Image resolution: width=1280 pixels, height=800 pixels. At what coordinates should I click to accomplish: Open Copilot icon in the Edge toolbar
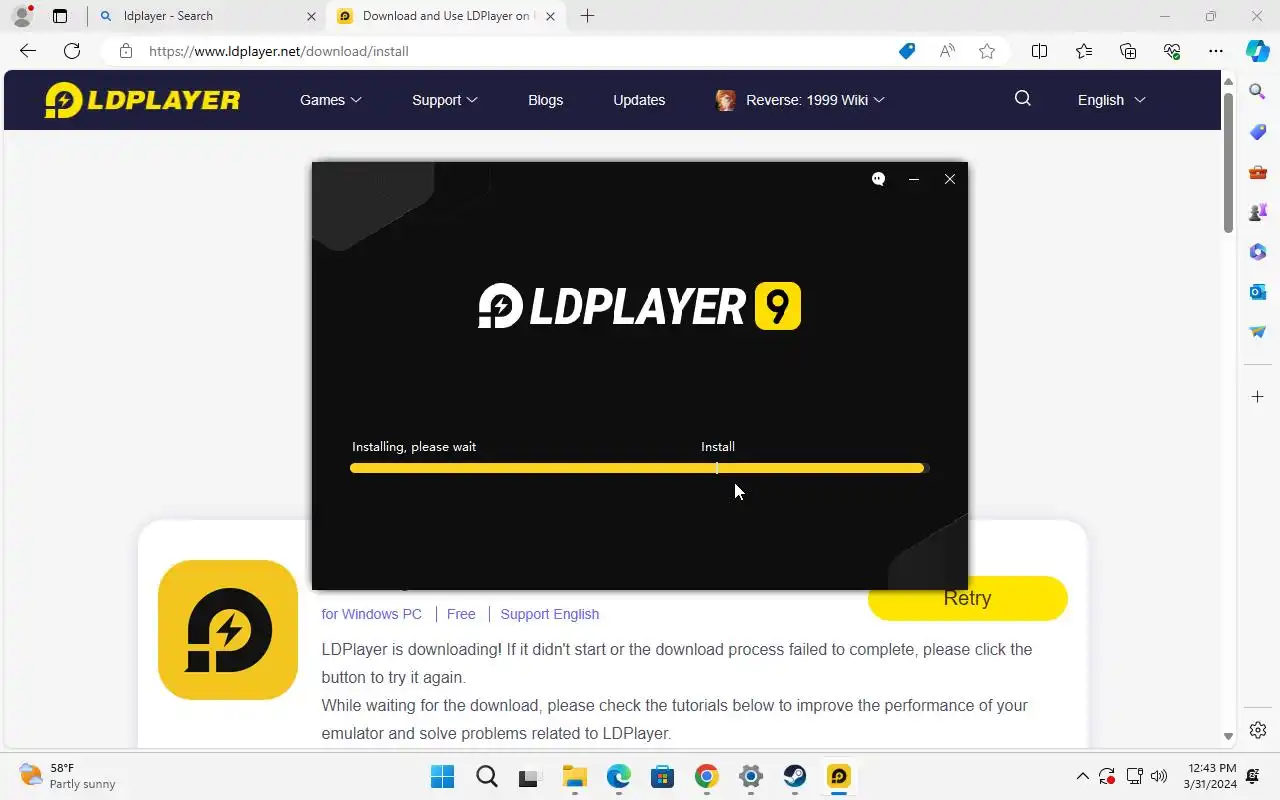click(1258, 51)
